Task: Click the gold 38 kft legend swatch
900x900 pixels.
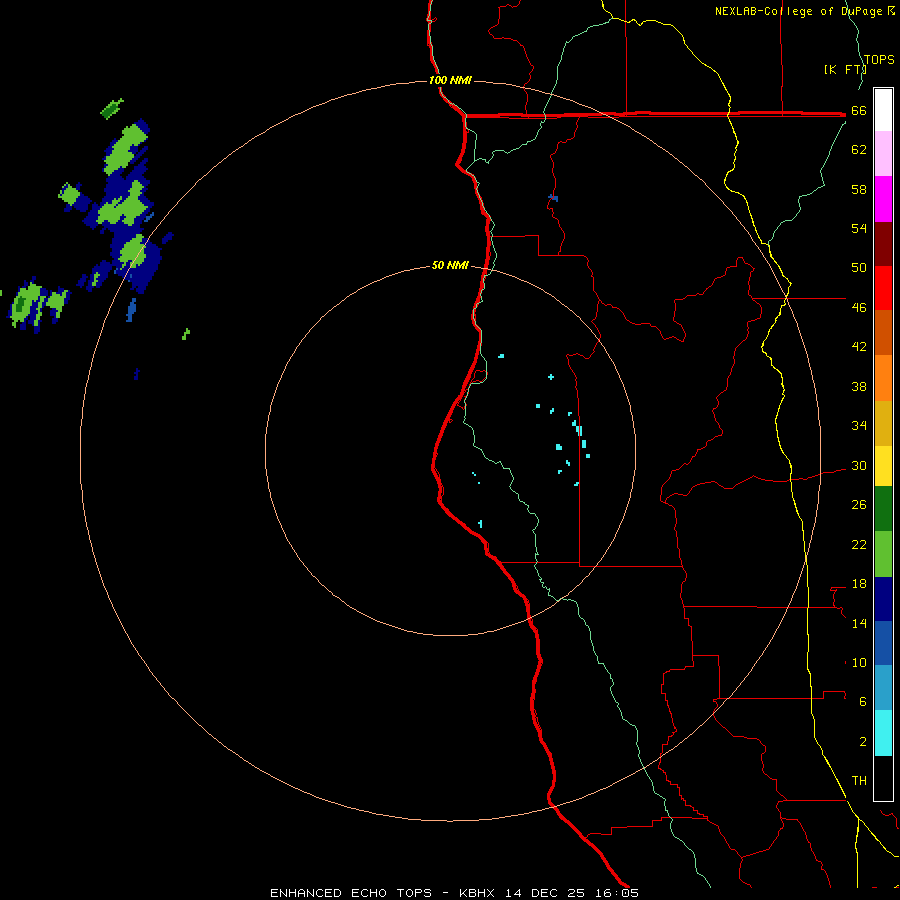Action: (x=883, y=423)
